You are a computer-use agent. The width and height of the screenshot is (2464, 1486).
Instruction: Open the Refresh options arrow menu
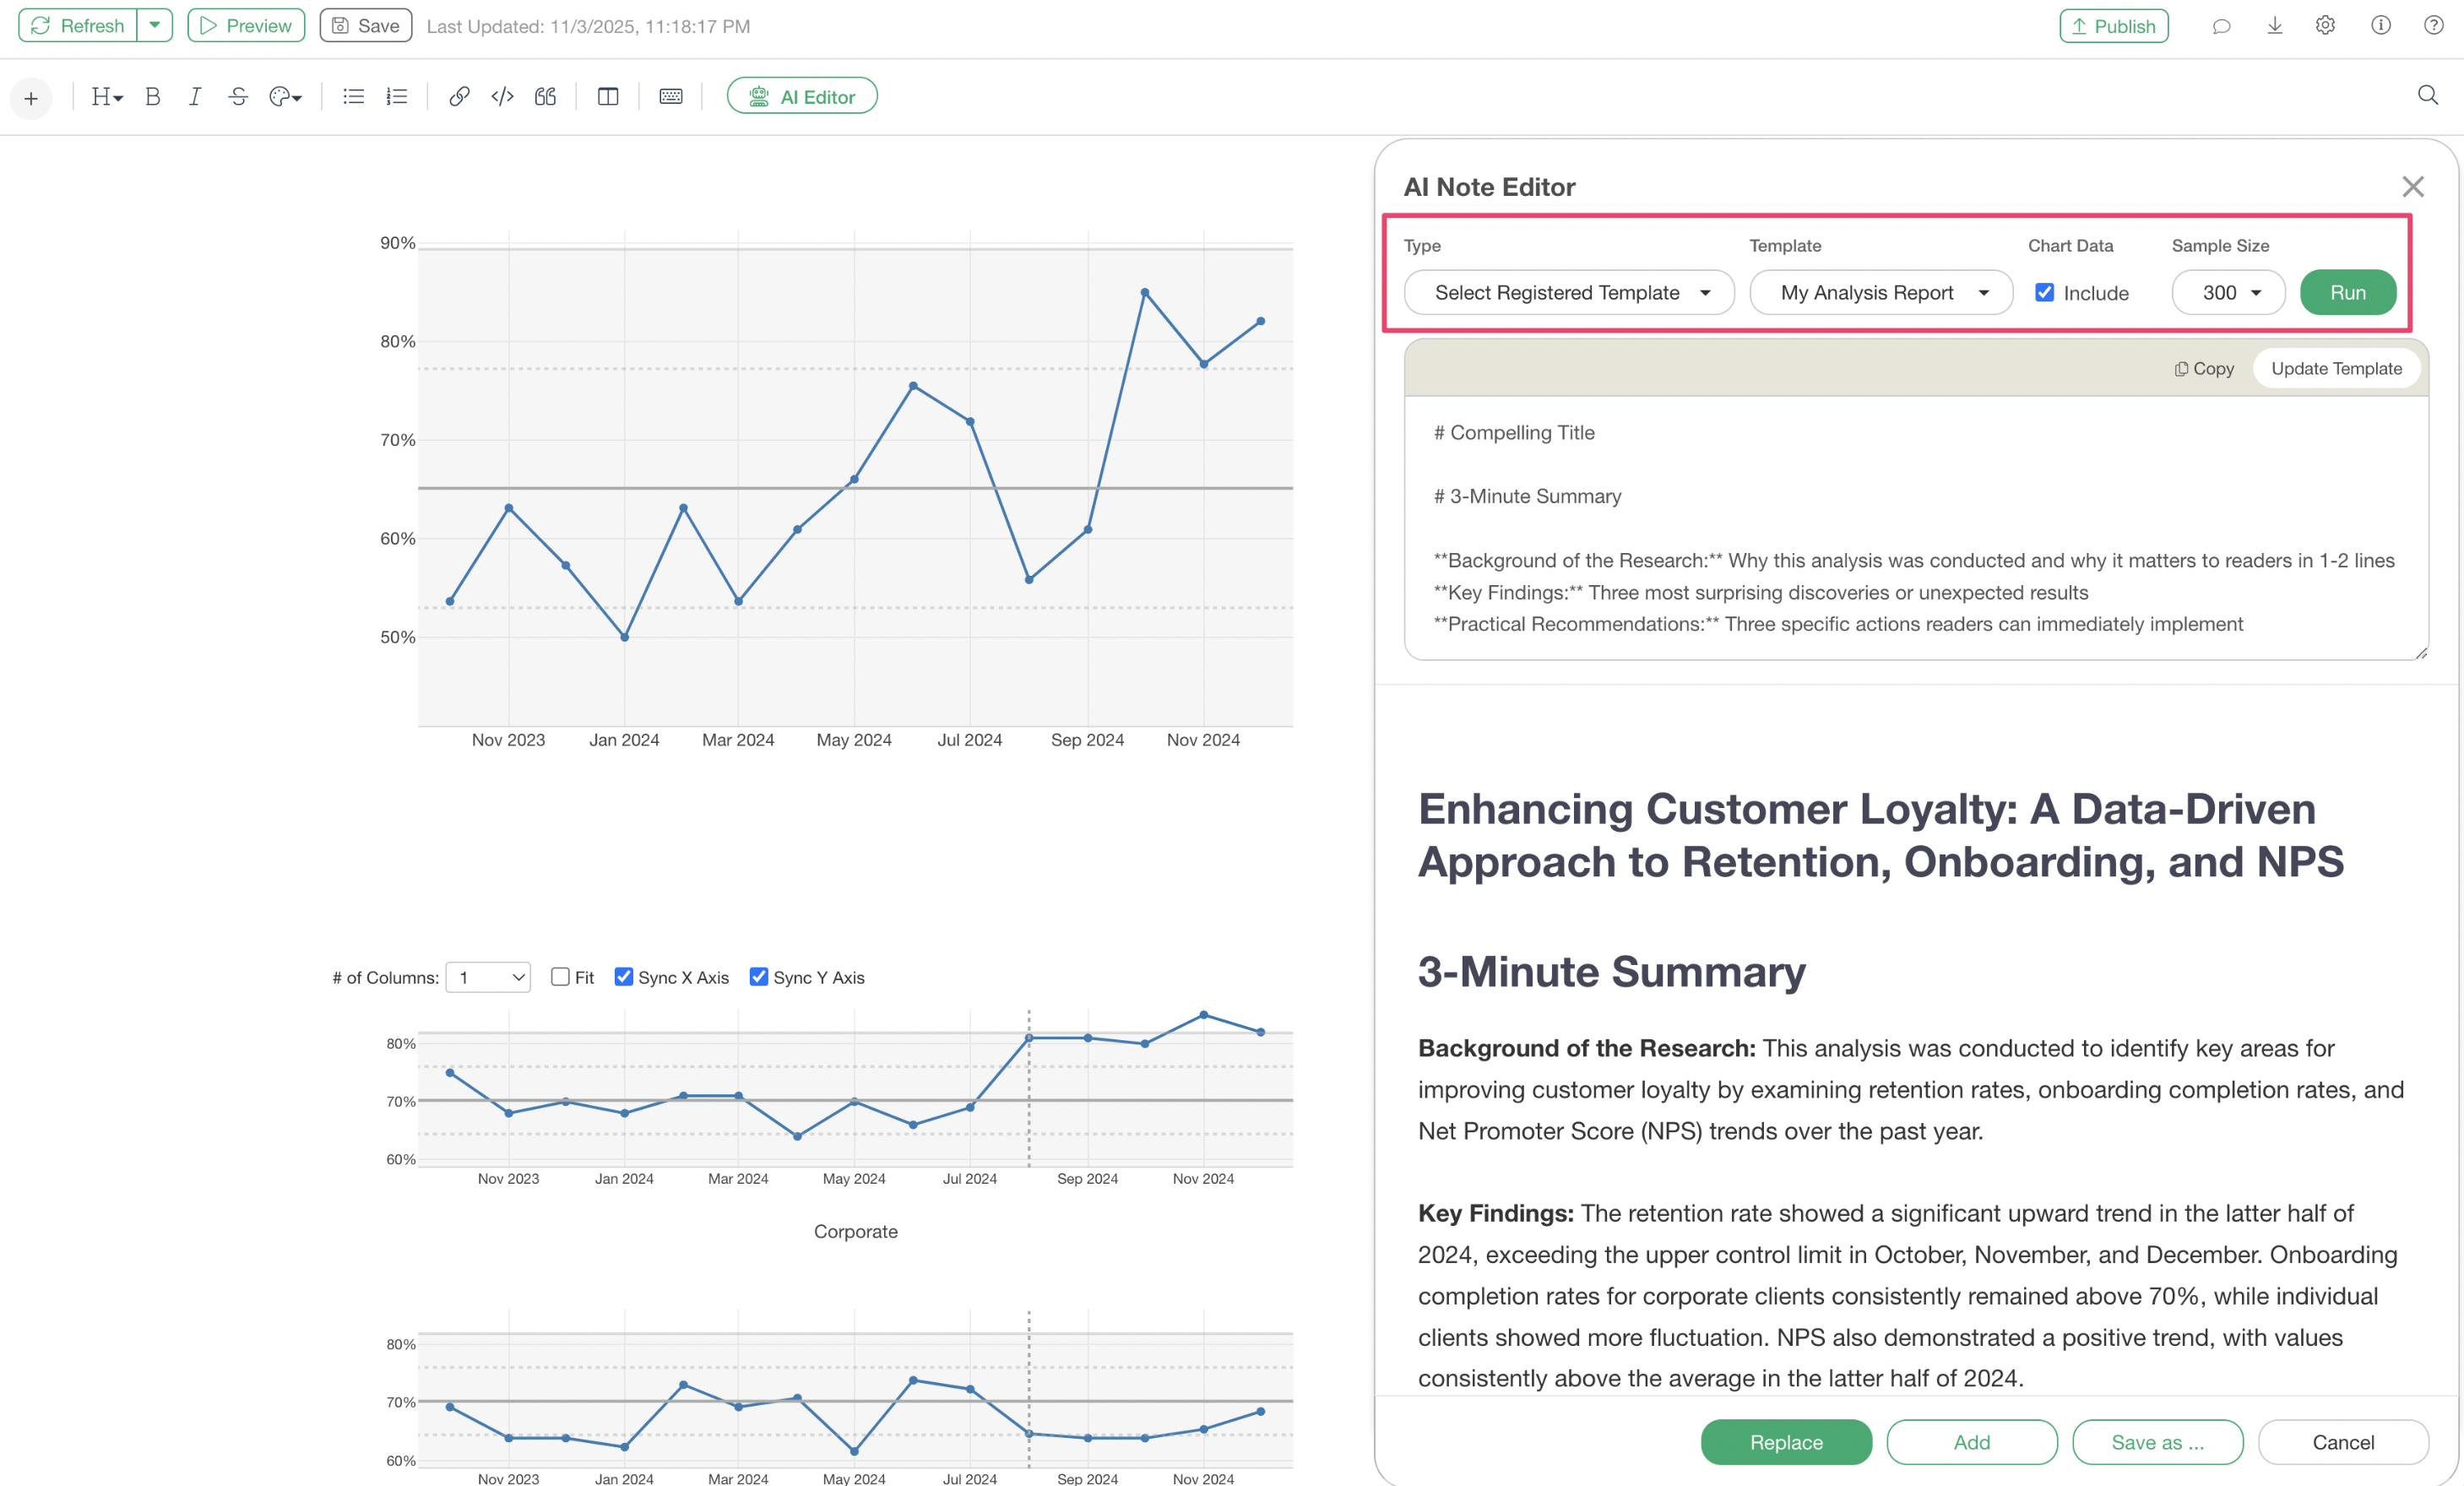(155, 26)
